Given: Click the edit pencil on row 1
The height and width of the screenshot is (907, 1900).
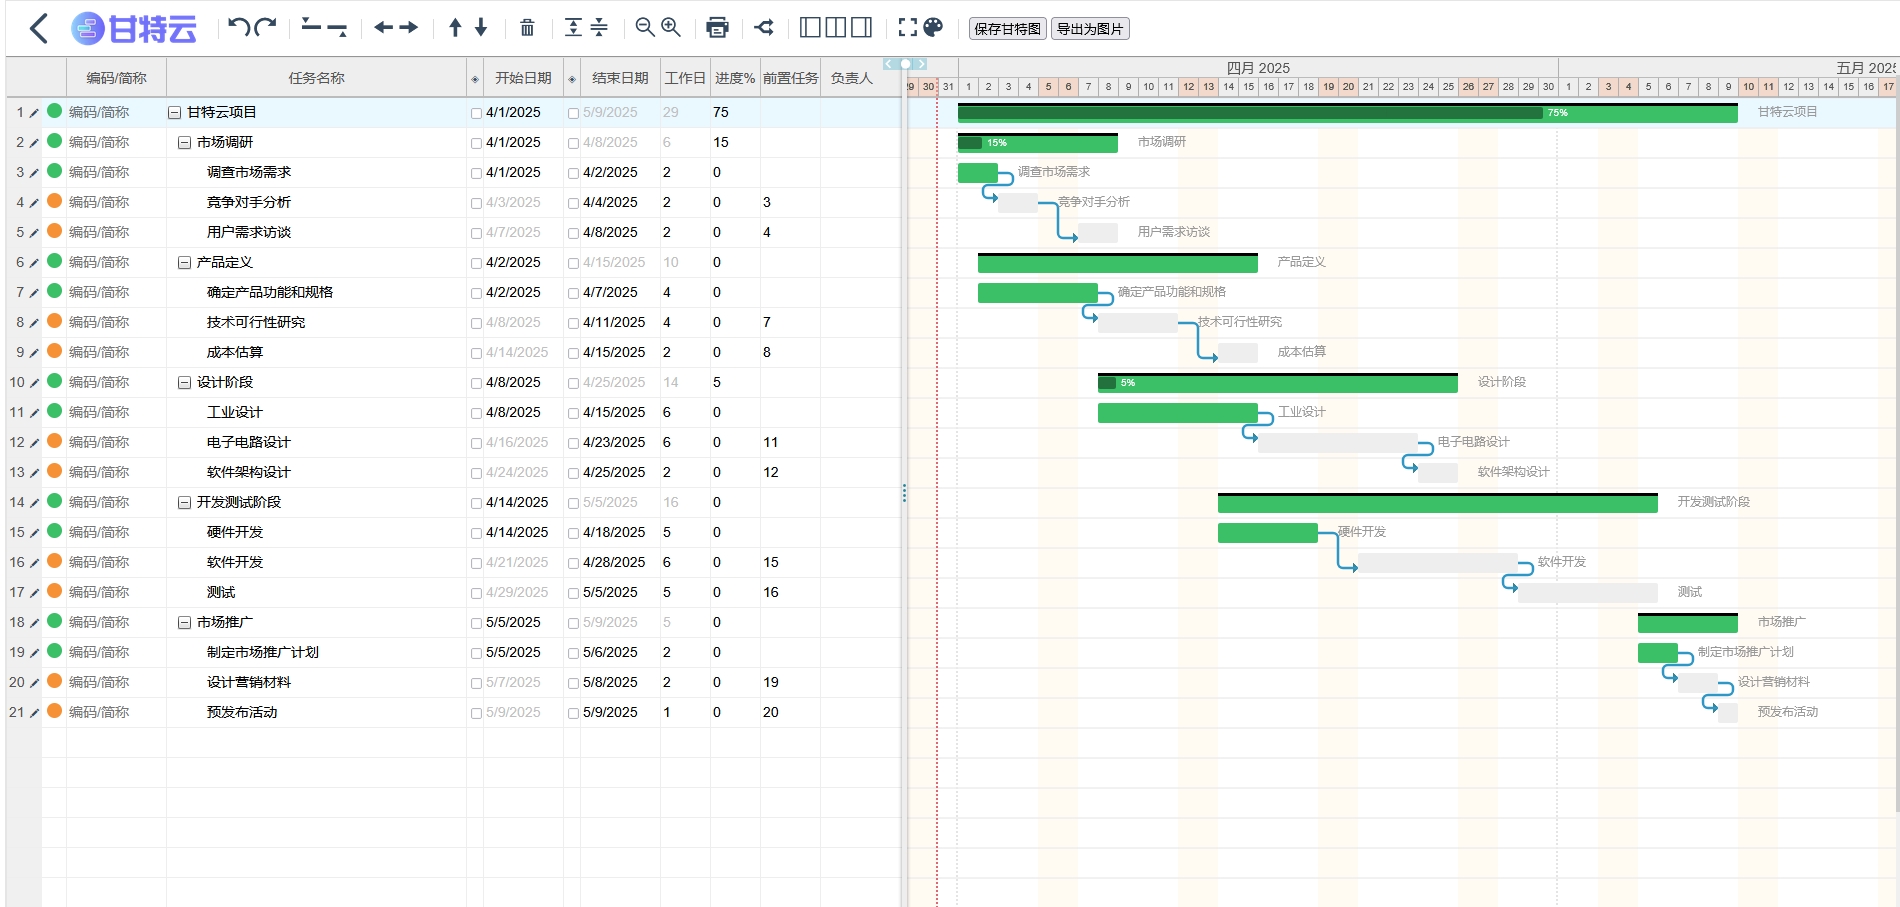Looking at the screenshot, I should (x=34, y=113).
